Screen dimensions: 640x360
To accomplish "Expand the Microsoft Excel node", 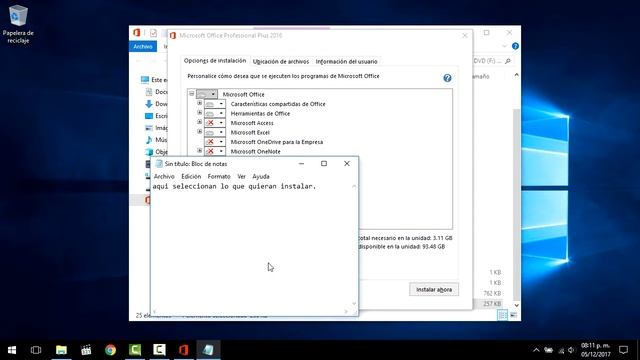I will pos(200,131).
